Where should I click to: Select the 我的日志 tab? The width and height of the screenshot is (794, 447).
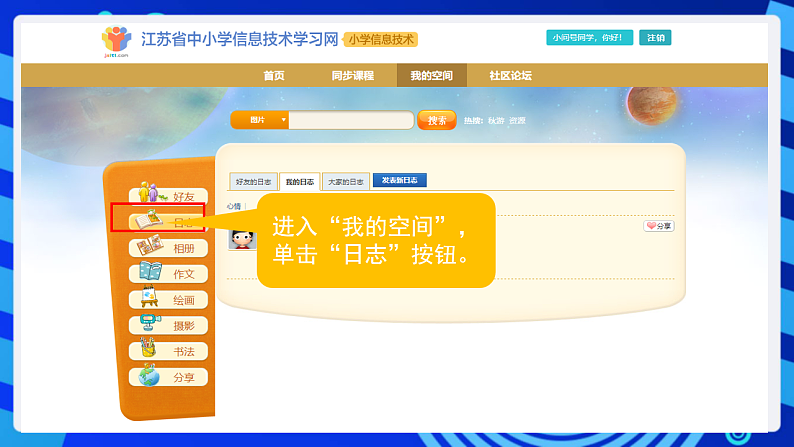point(299,182)
